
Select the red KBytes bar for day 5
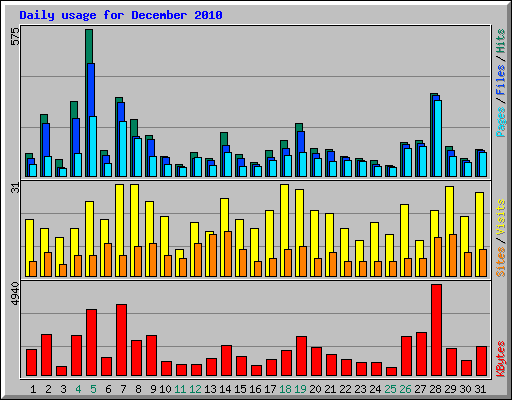91,343
